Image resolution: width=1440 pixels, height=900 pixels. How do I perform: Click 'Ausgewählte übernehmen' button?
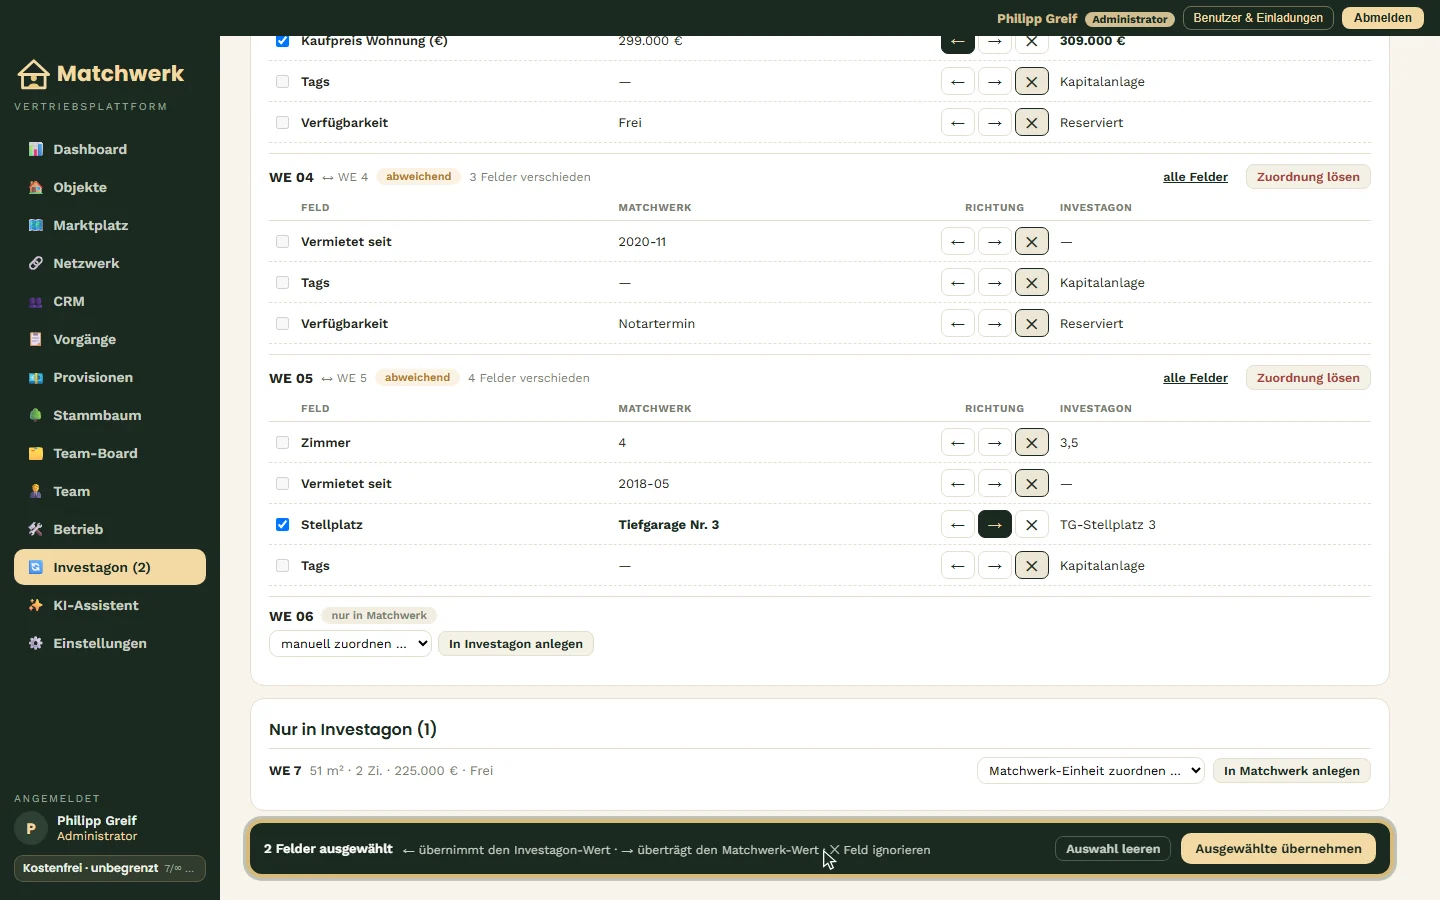click(x=1278, y=849)
